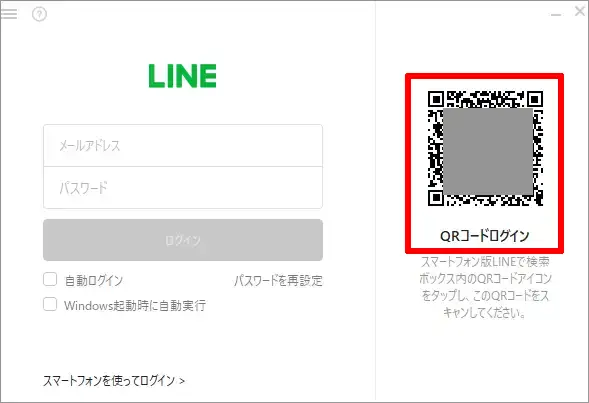This screenshot has height=403, width=589.
Task: Focus the メールアドレス input field
Action: click(x=183, y=145)
